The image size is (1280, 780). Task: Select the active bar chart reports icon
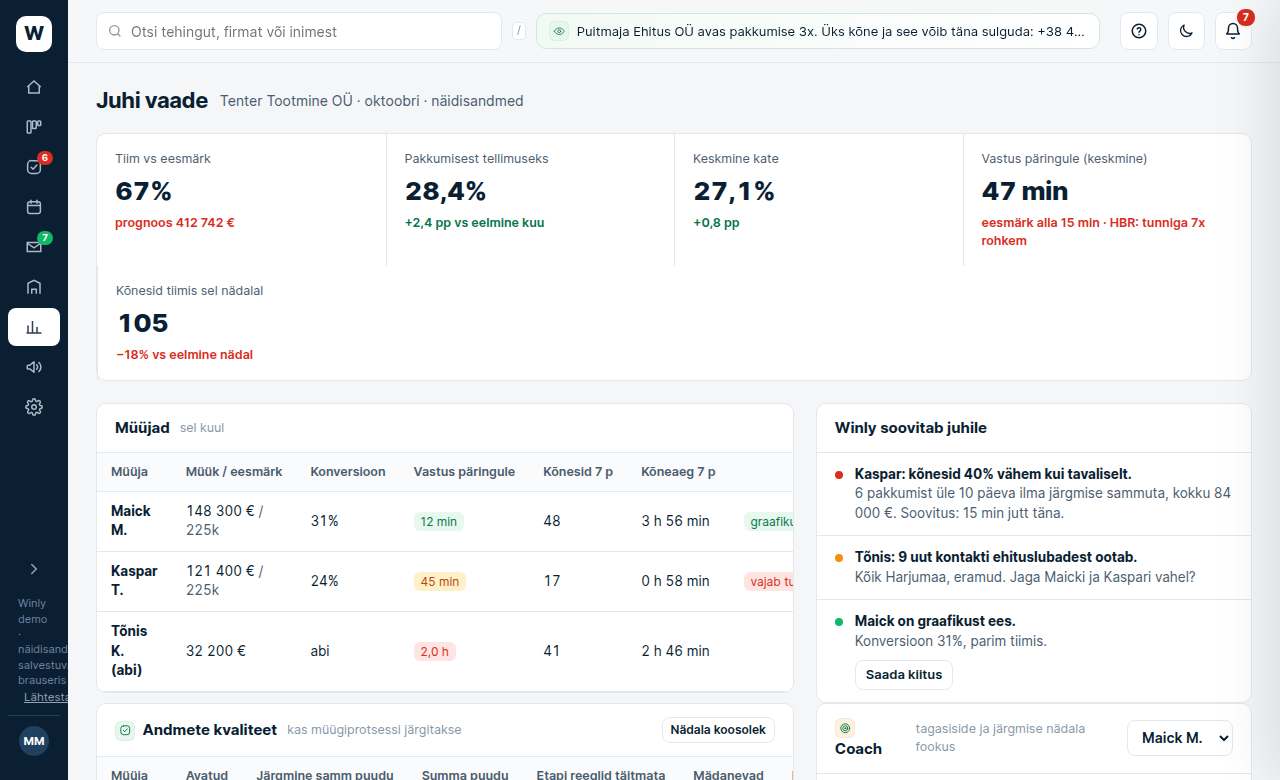pyautogui.click(x=34, y=327)
